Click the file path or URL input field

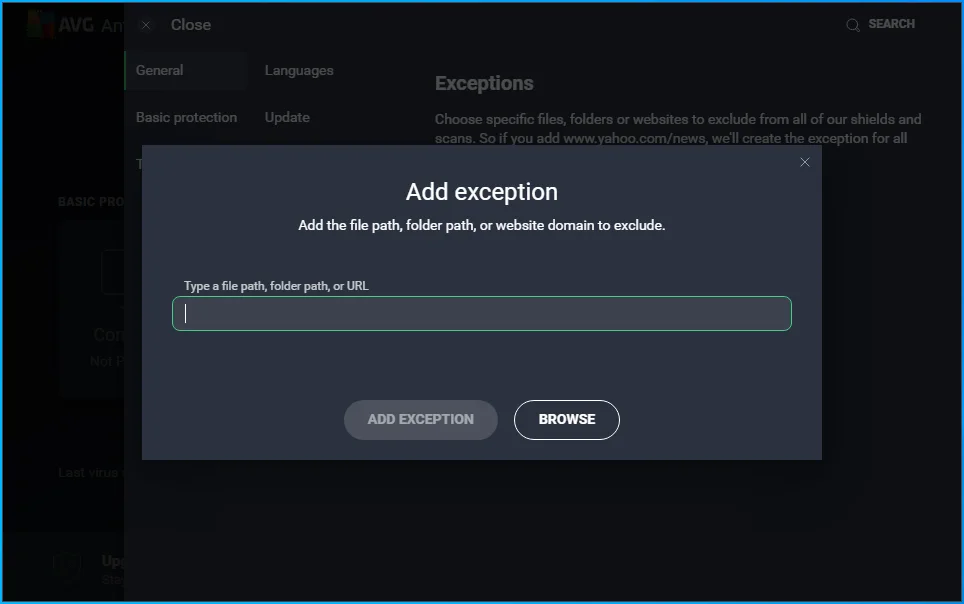pyautogui.click(x=482, y=314)
